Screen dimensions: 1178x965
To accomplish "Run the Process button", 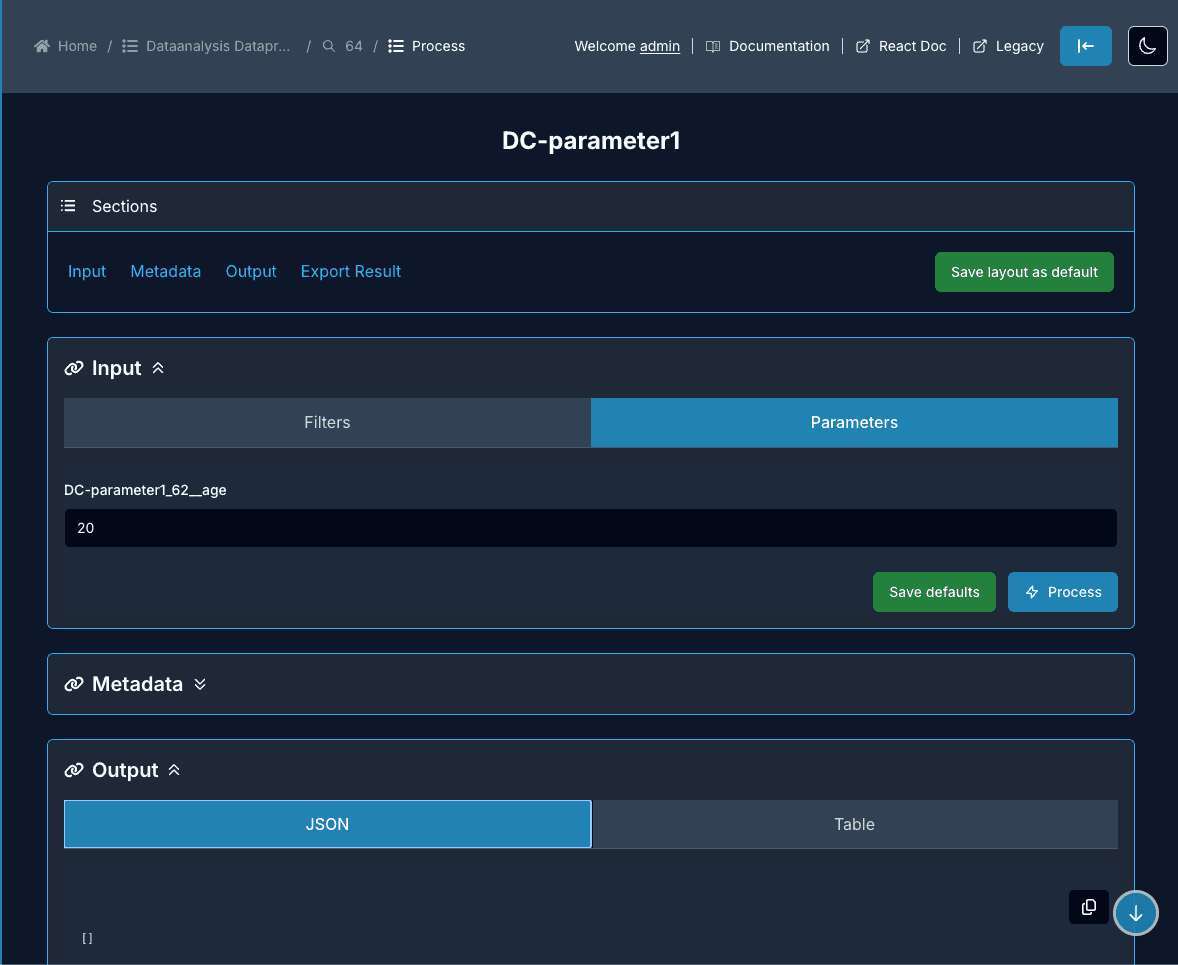I will (x=1062, y=592).
